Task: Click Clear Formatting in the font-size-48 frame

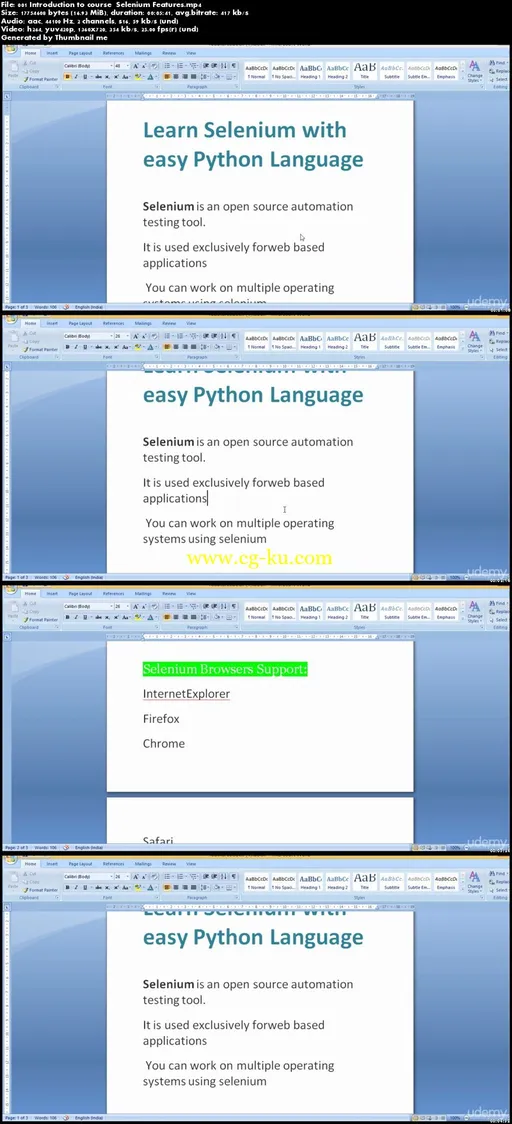Action: [153, 66]
